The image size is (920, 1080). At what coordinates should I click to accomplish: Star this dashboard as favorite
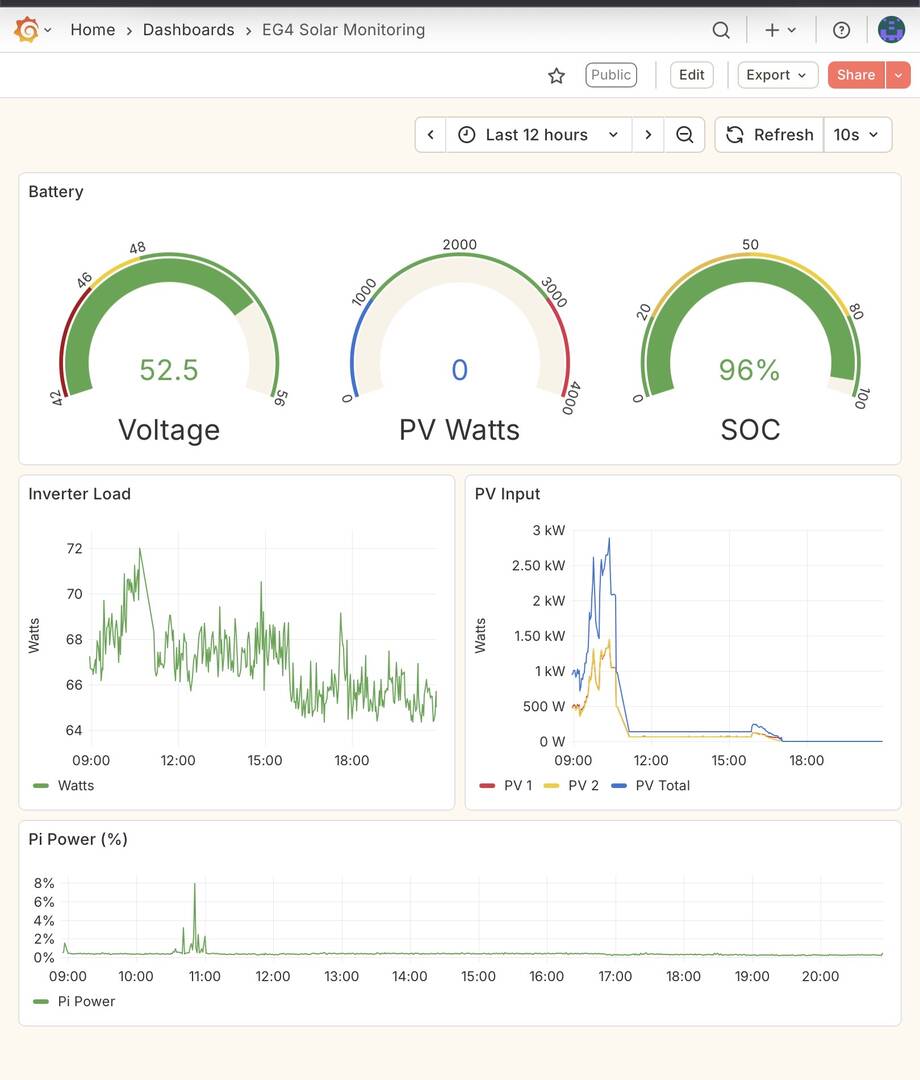point(557,75)
